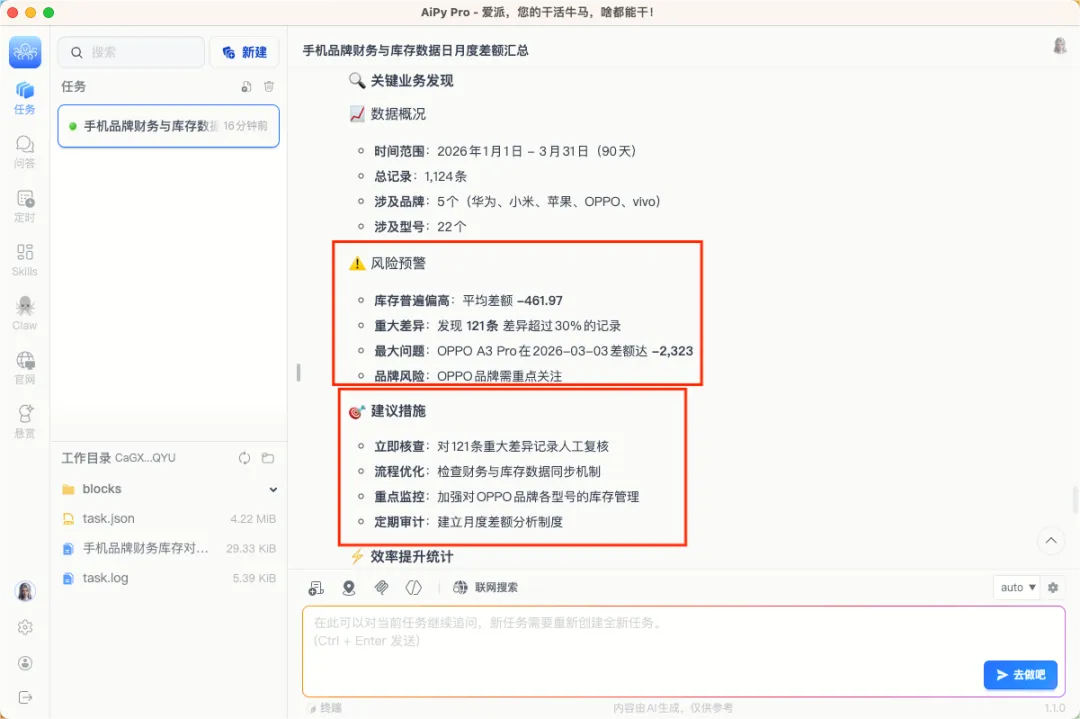Screen dimensions: 1080x719
Task: Open the task.log file
Action: [x=169, y=578]
